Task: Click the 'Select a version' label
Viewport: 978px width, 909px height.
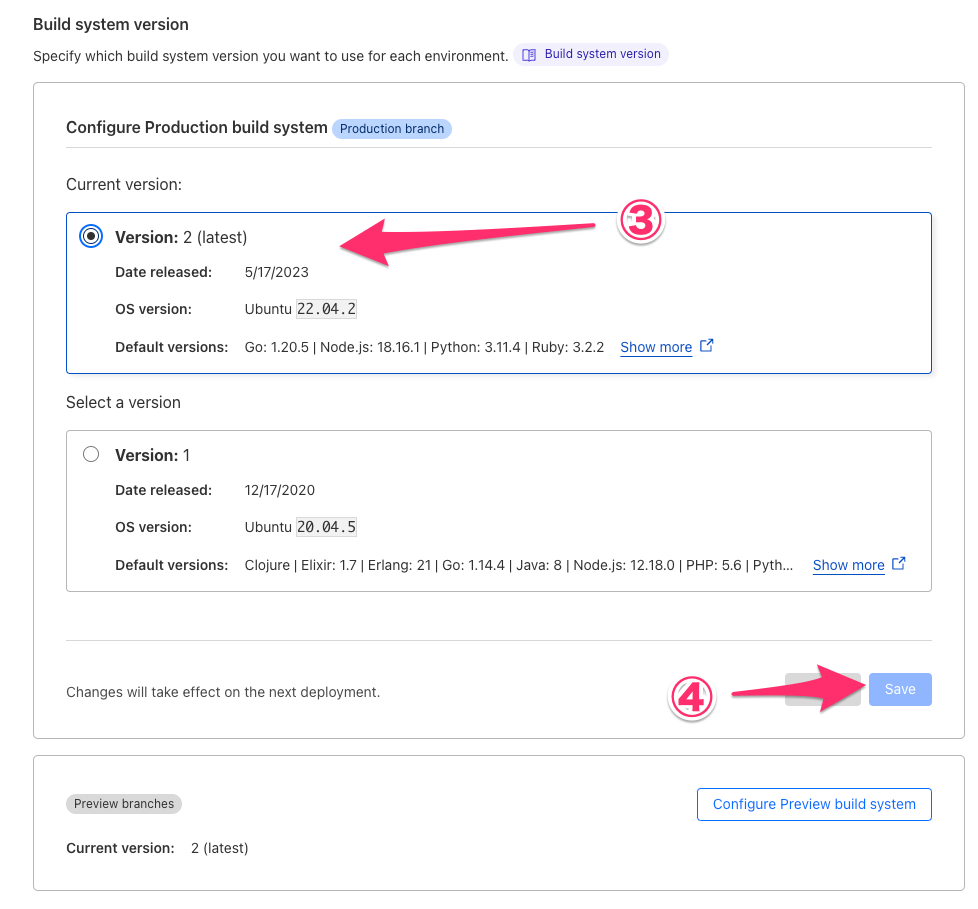Action: pyautogui.click(x=123, y=402)
